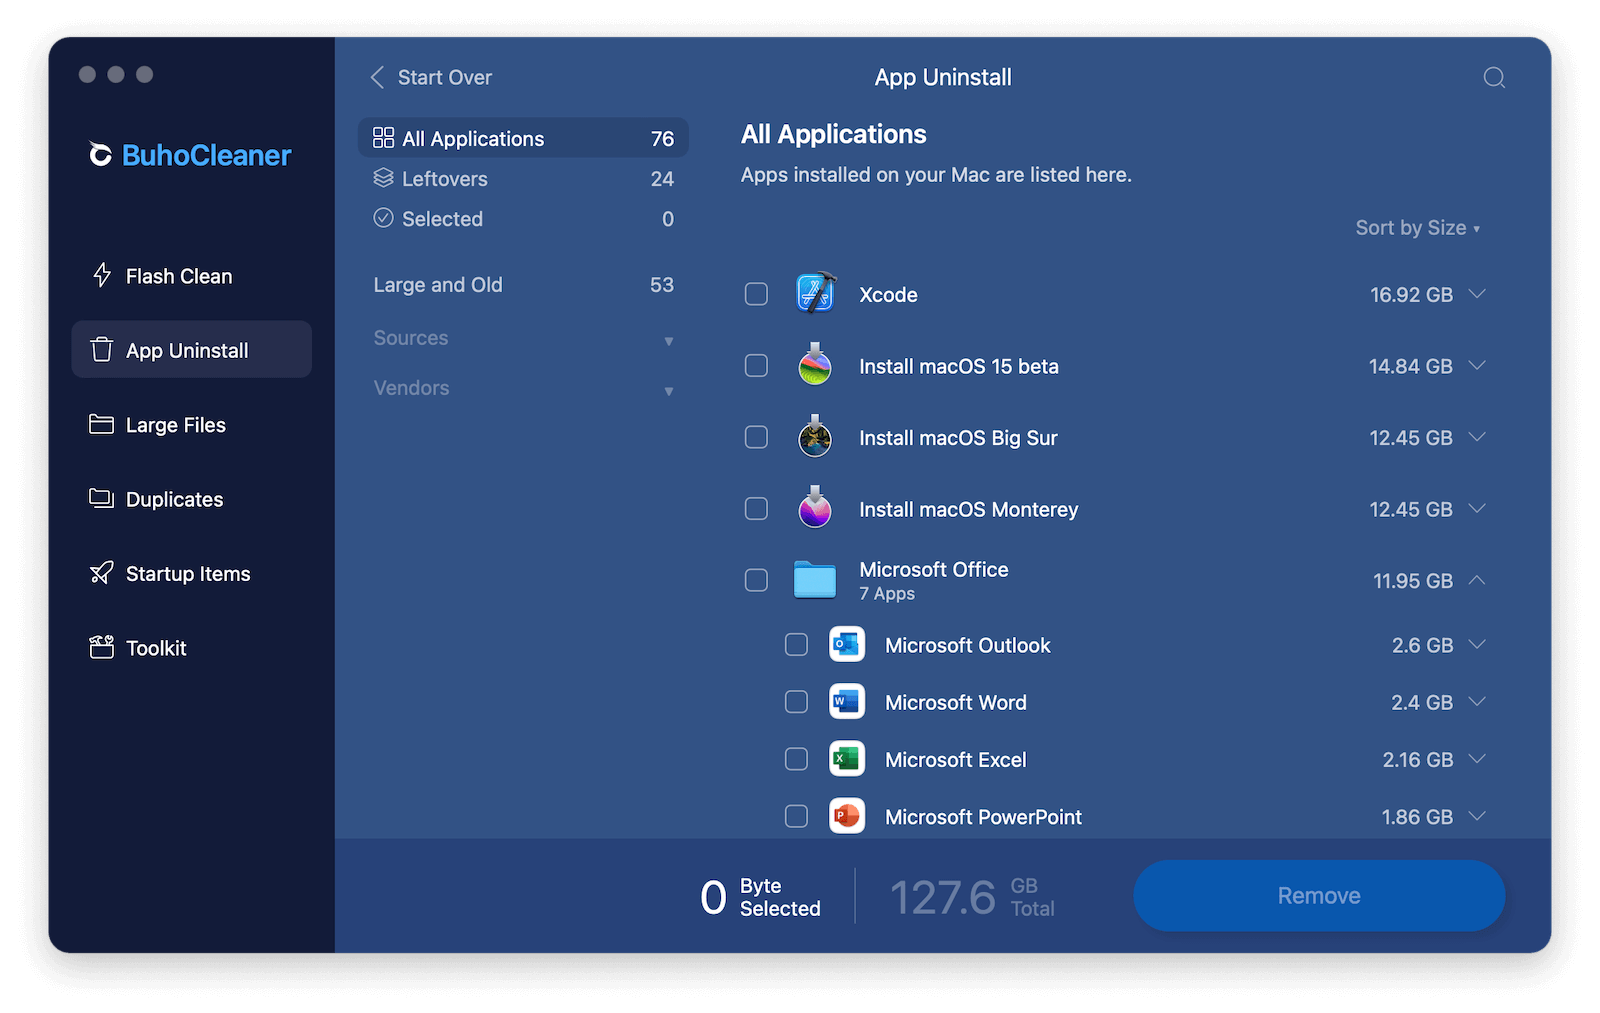This screenshot has height=1013, width=1600.
Task: Click the Startup Items rocket icon
Action: (x=102, y=573)
